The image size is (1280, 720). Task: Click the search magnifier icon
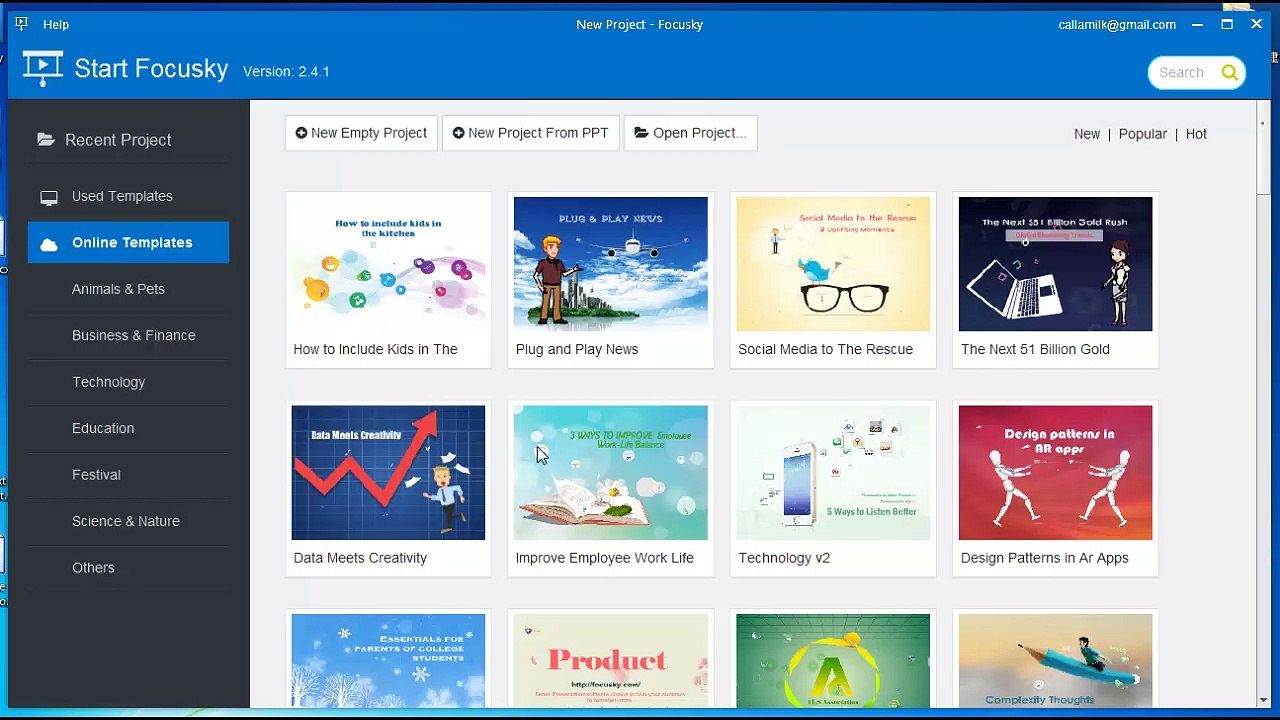1229,72
